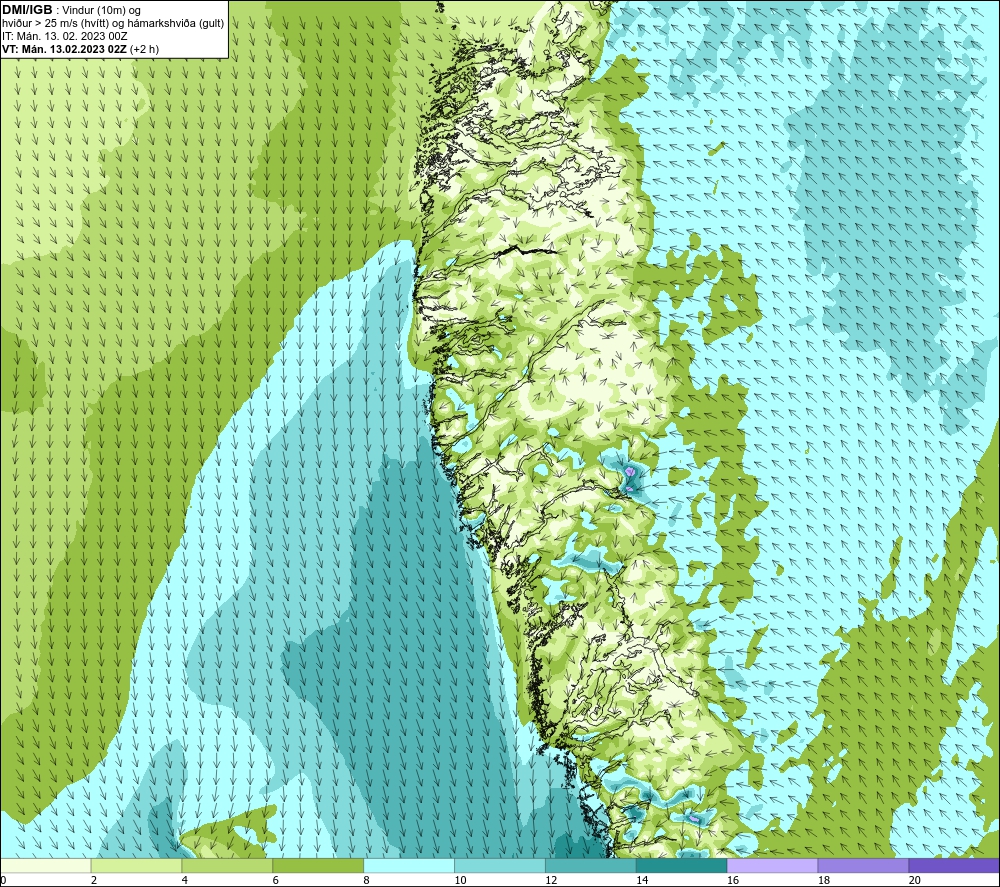Click the dark violet swatch above 20 m/s
Screen dimensions: 1000x887
pyautogui.click(x=954, y=865)
